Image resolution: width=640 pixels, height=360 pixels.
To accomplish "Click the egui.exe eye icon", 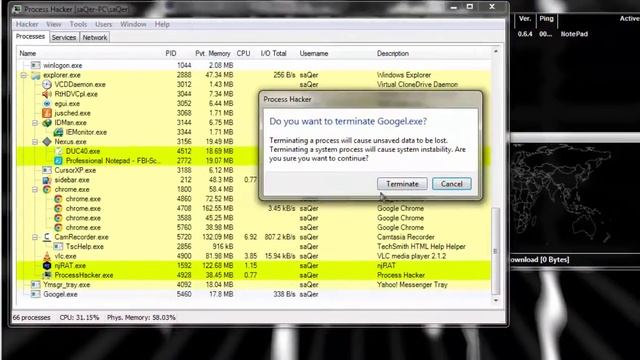I will click(47, 104).
